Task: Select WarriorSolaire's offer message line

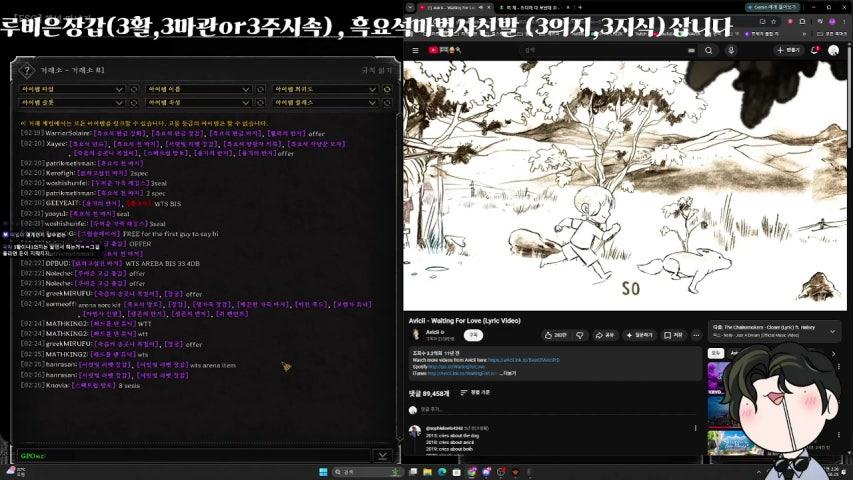Action: (172, 133)
